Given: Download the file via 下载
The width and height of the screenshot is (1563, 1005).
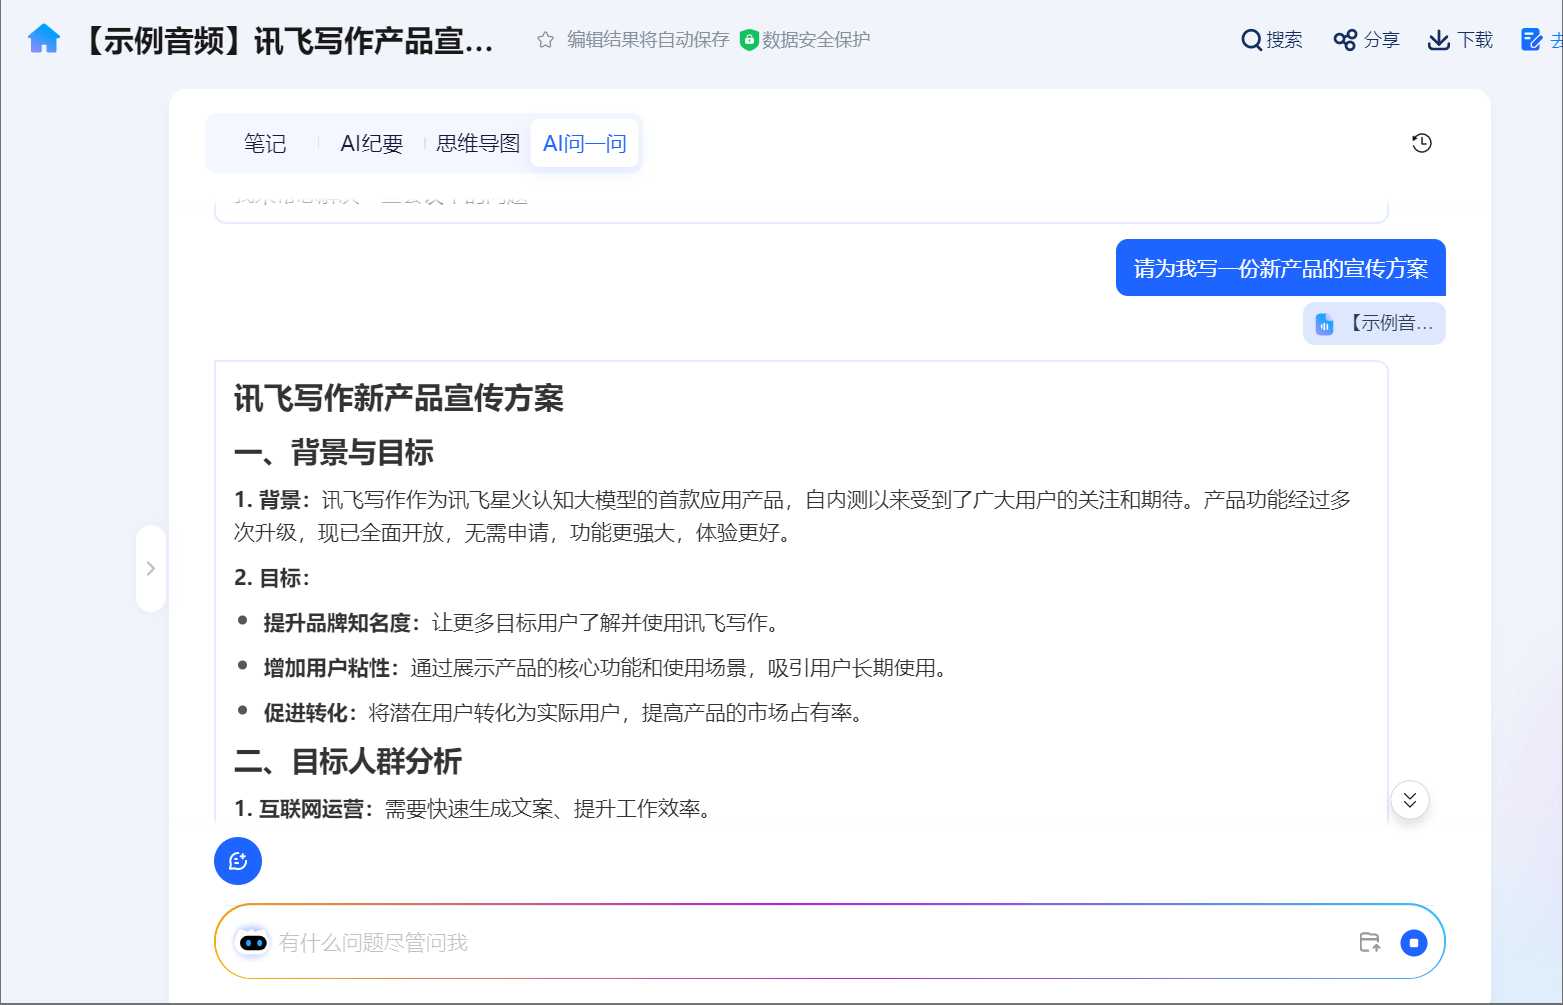Looking at the screenshot, I should coord(1460,40).
